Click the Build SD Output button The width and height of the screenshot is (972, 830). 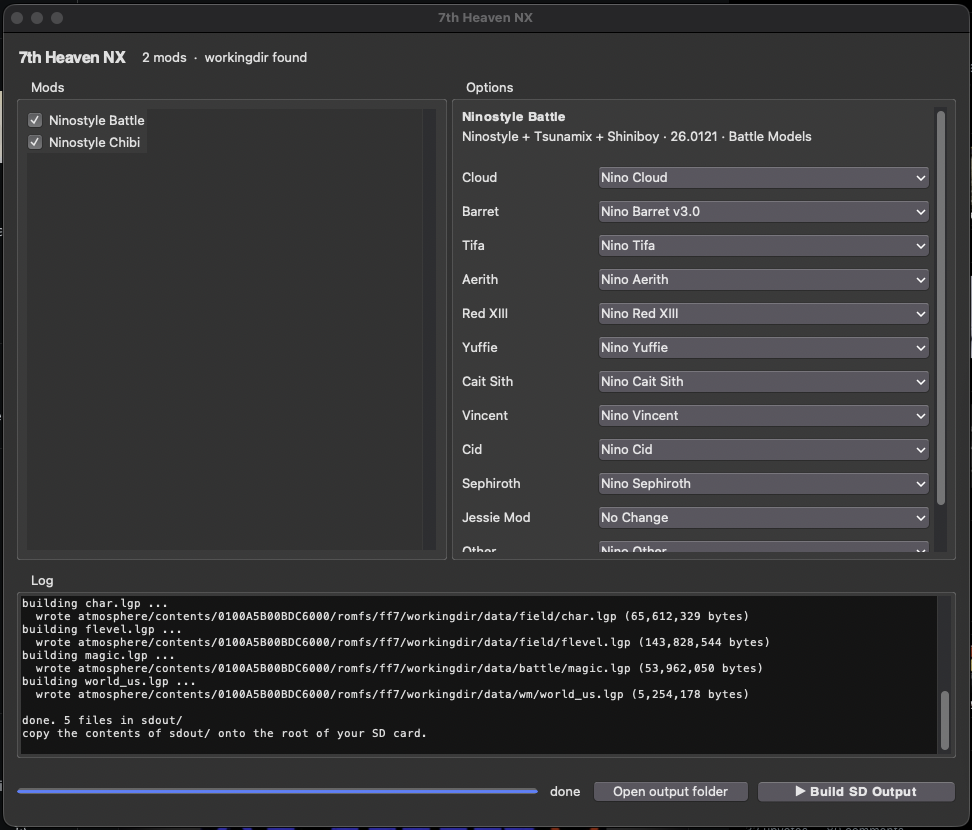click(x=856, y=792)
